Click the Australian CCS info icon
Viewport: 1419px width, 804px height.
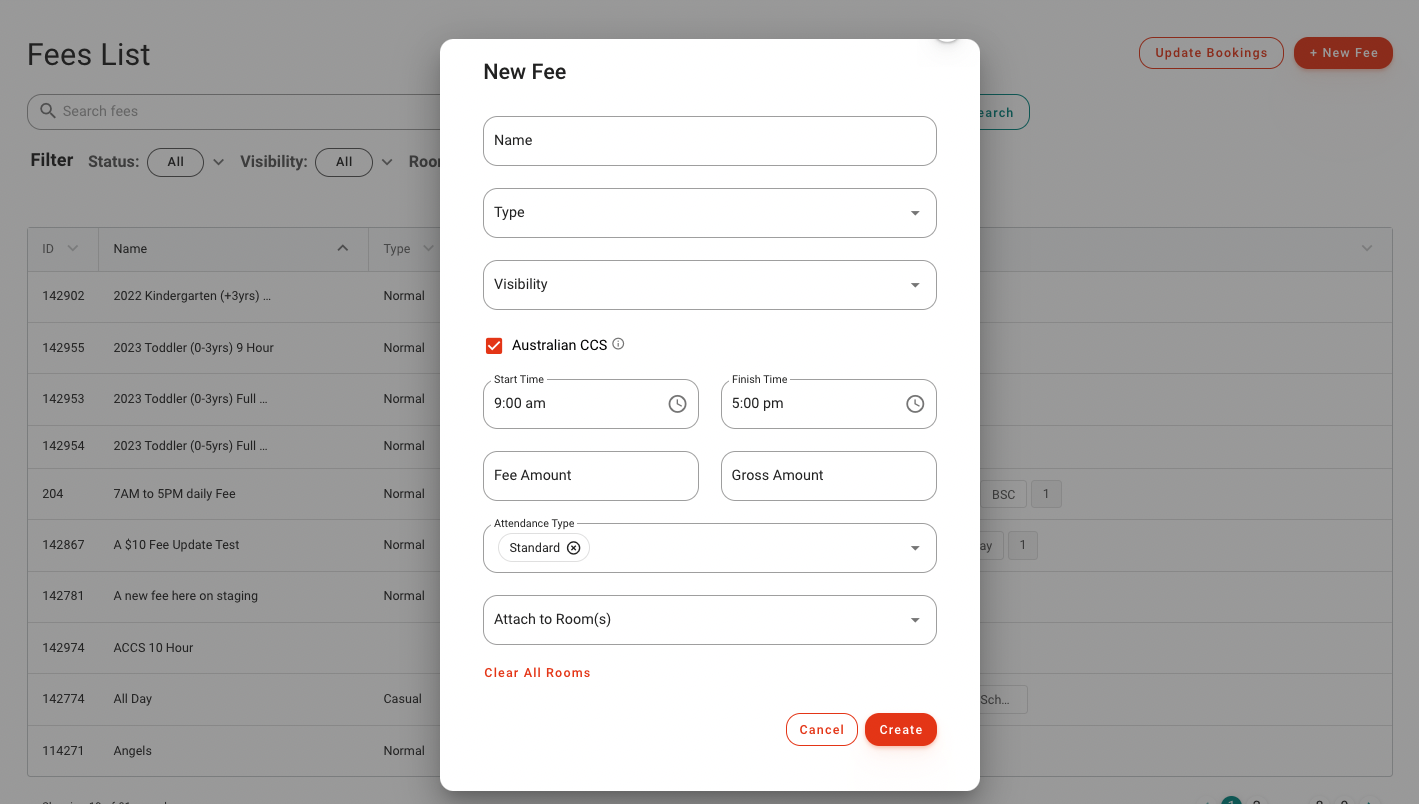click(618, 344)
